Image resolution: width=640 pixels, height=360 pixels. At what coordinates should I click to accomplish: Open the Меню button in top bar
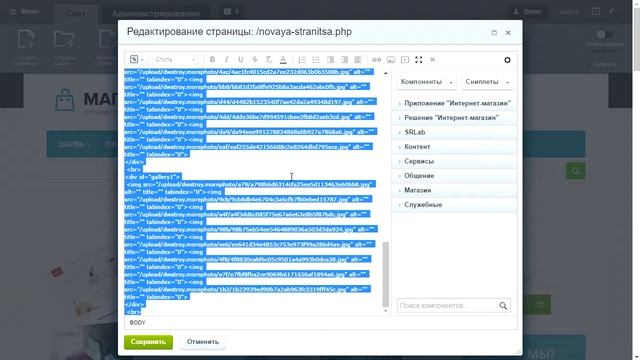[x=24, y=12]
